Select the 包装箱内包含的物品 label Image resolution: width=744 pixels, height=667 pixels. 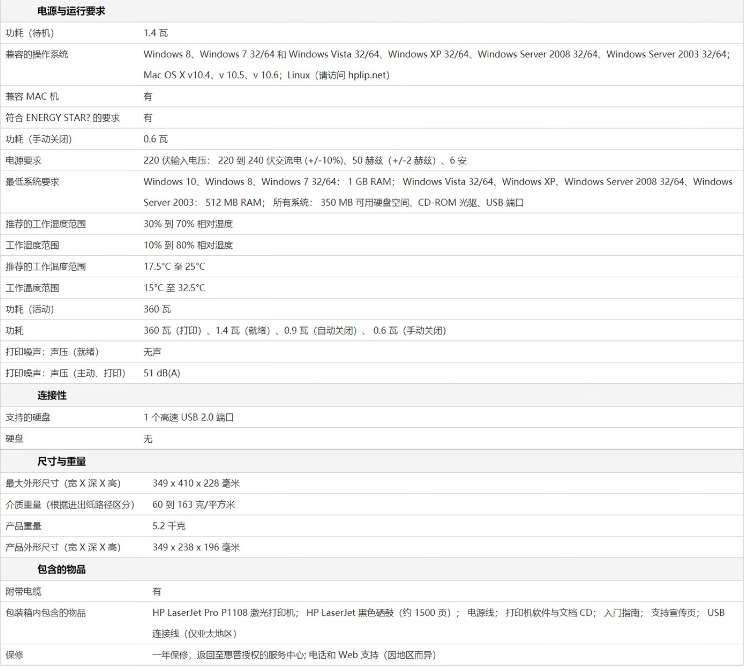point(46,613)
